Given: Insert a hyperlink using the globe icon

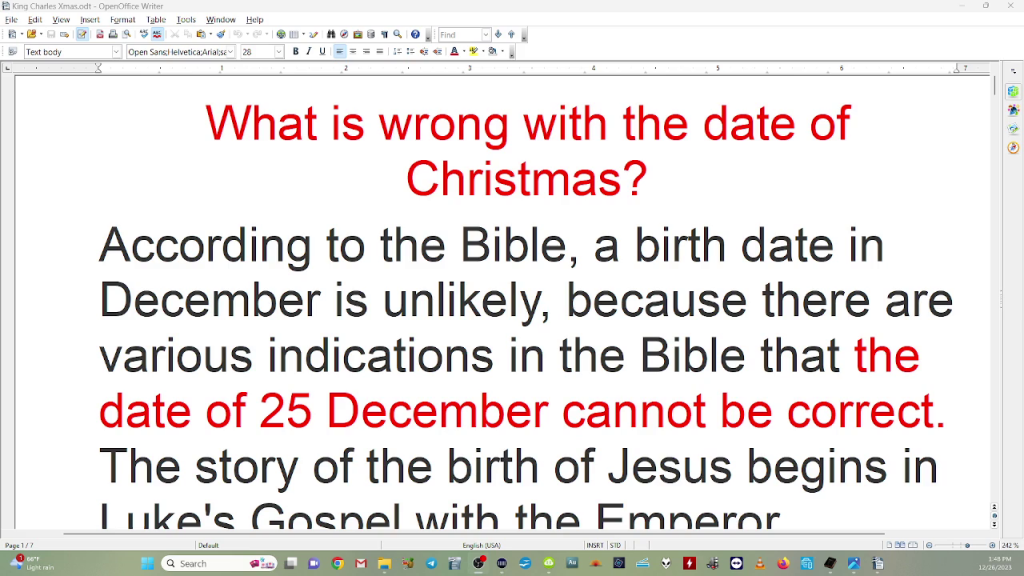Looking at the screenshot, I should coord(281,34).
